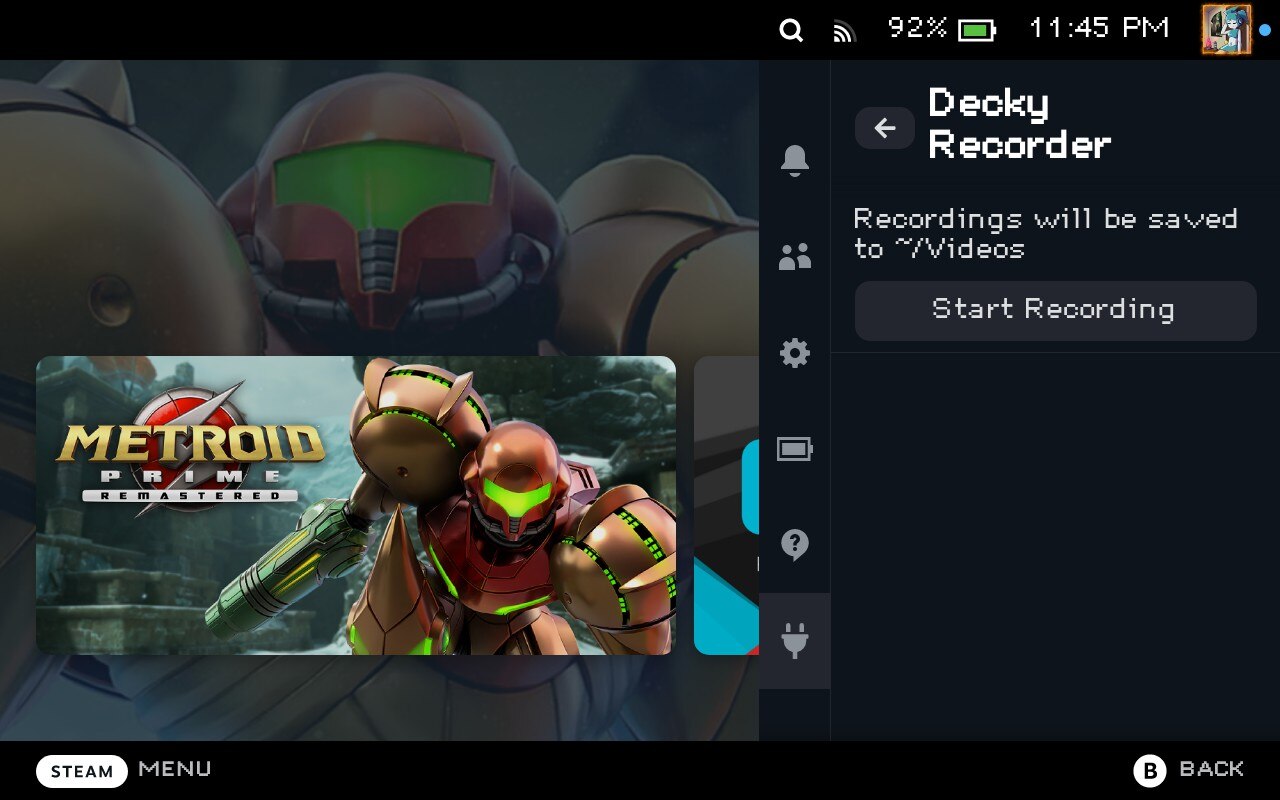The height and width of the screenshot is (800, 1280).
Task: Click the MENU label in footer
Action: (x=175, y=769)
